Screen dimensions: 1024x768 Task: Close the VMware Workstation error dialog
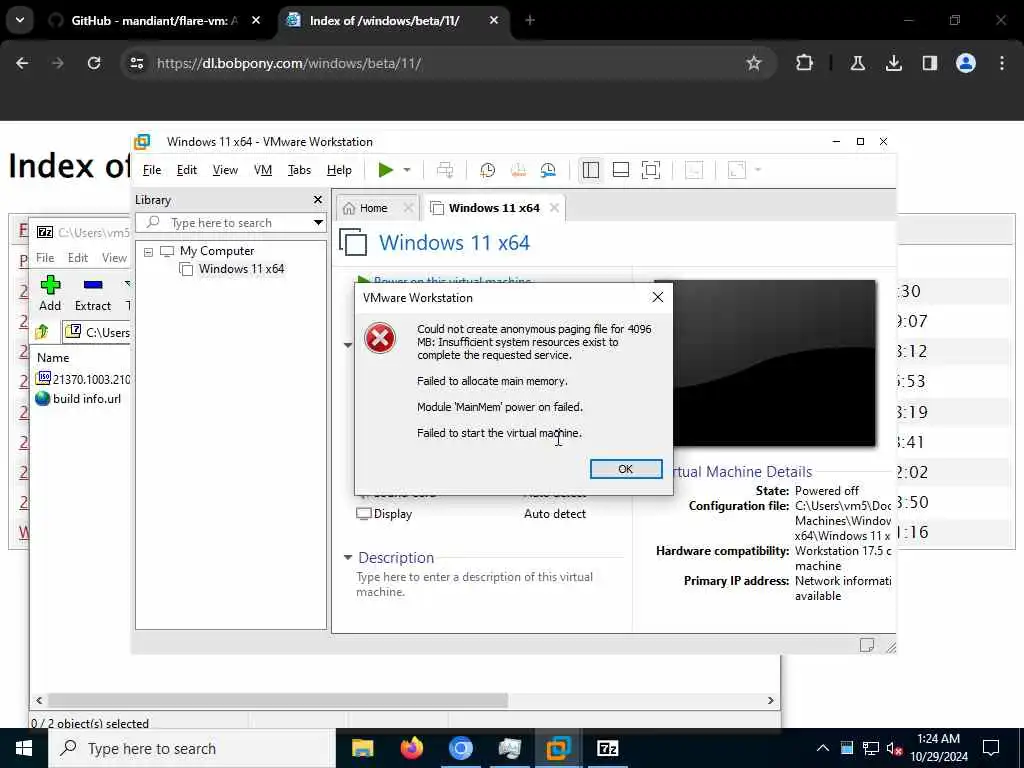(658, 297)
